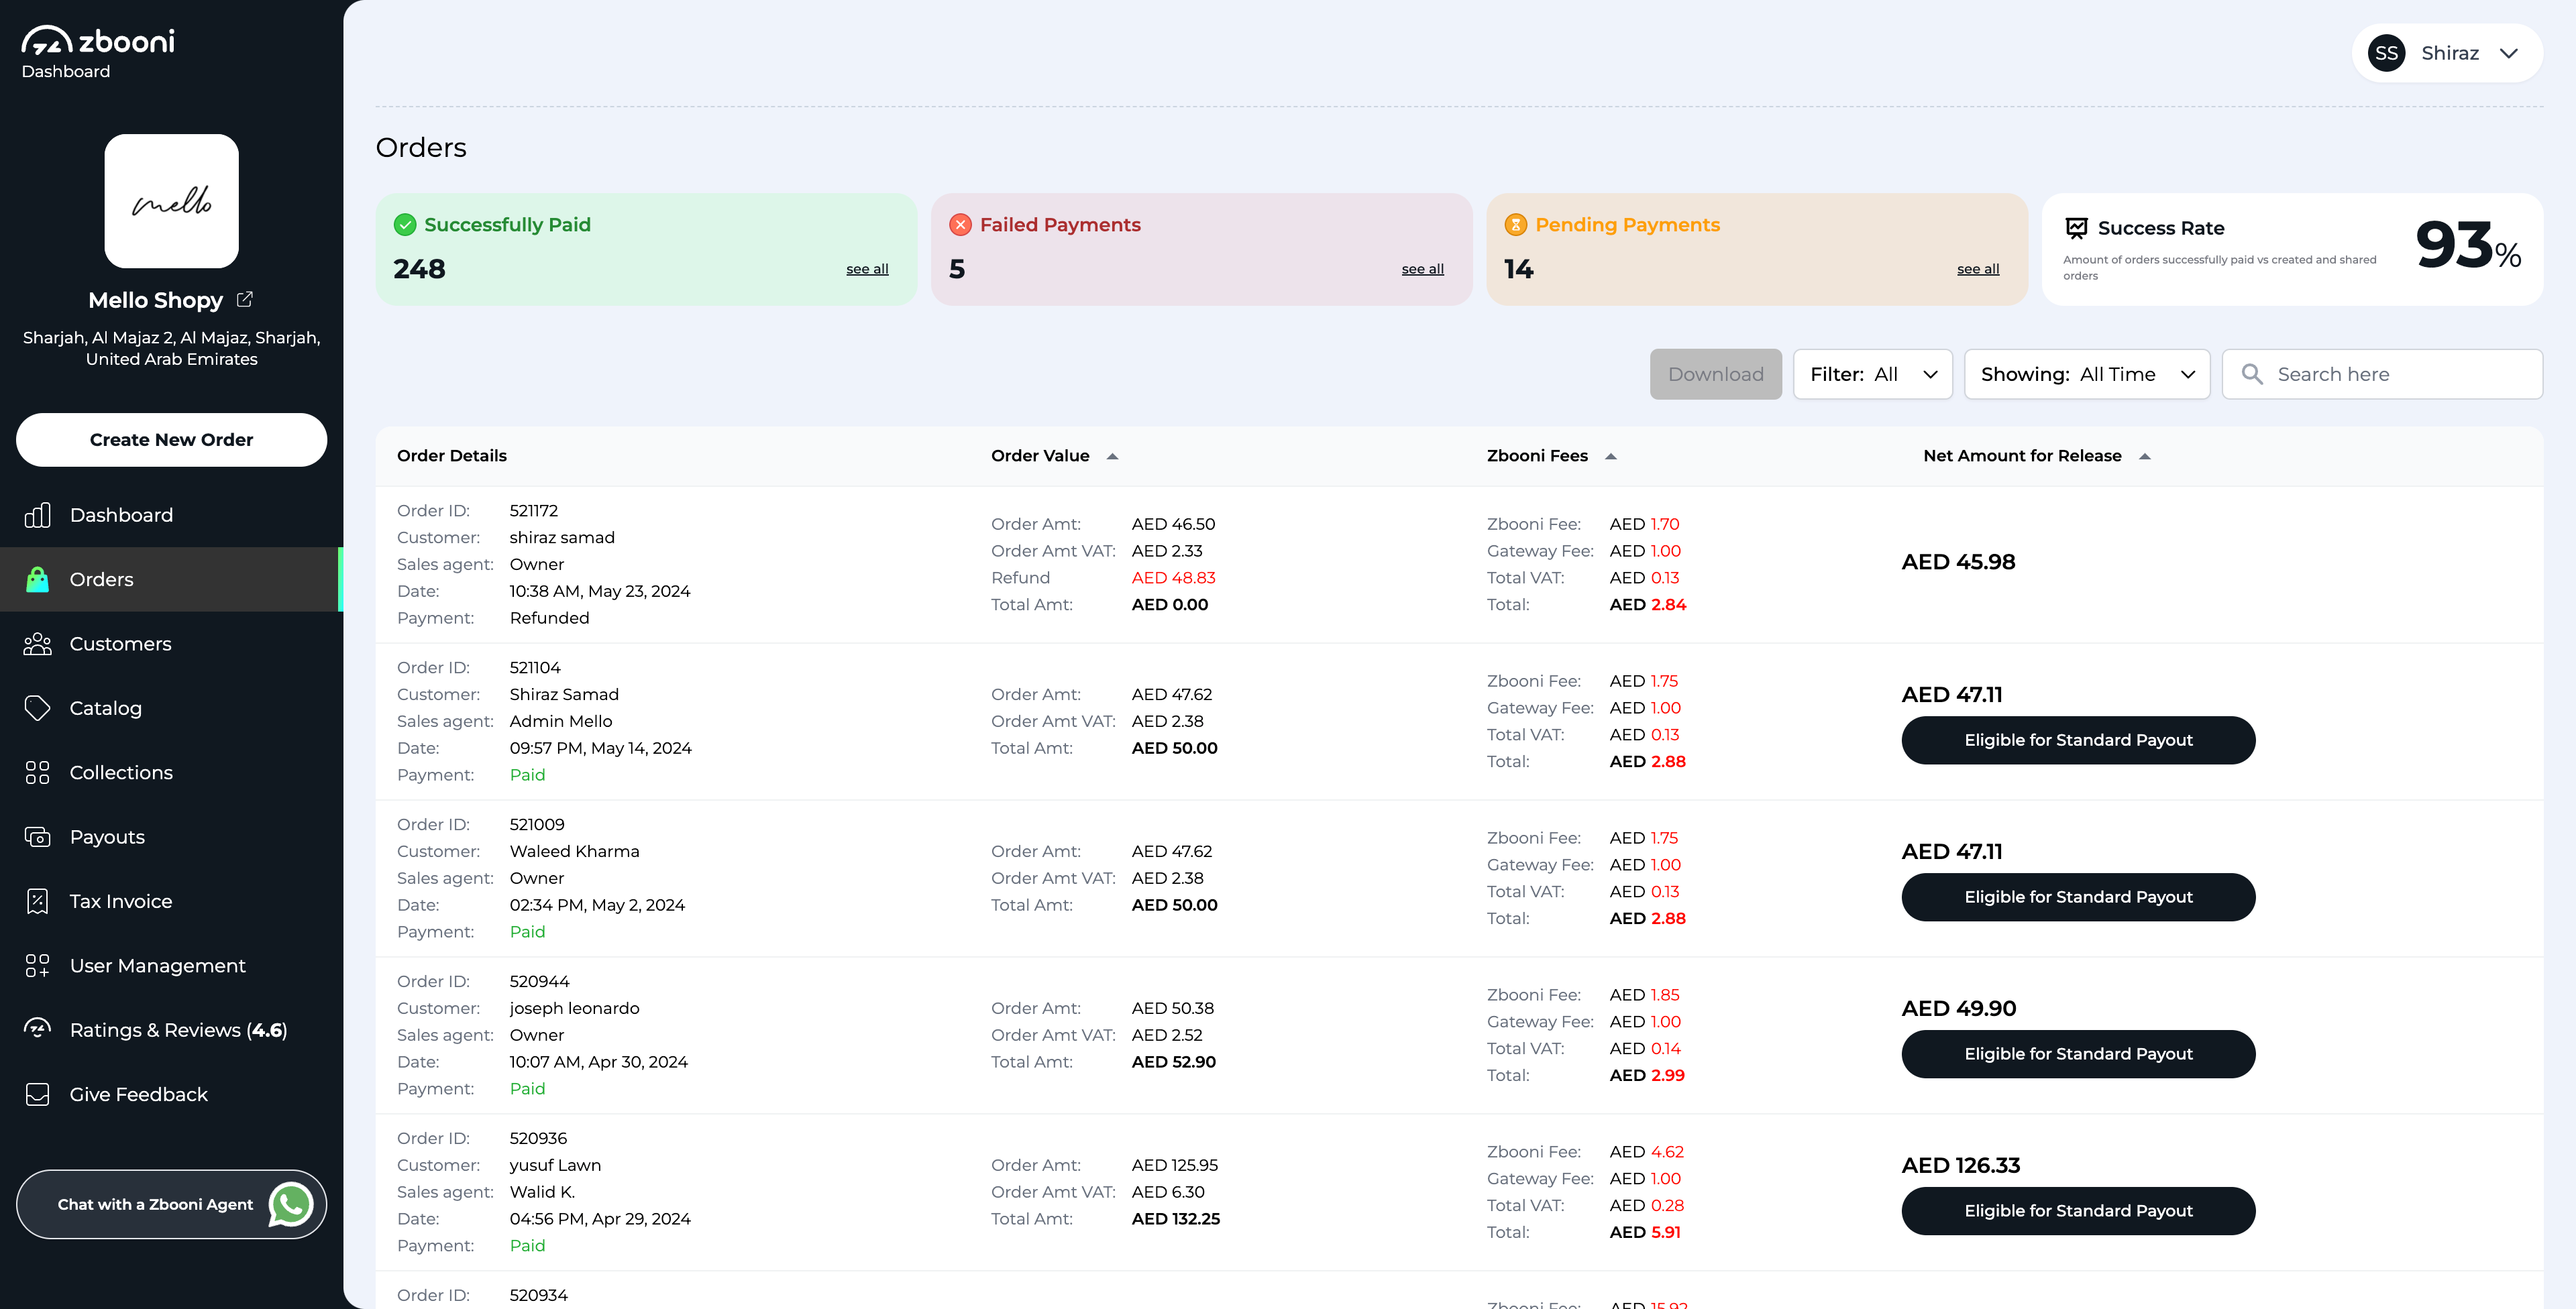
Task: Click the Dashboard bar chart icon
Action: click(37, 515)
